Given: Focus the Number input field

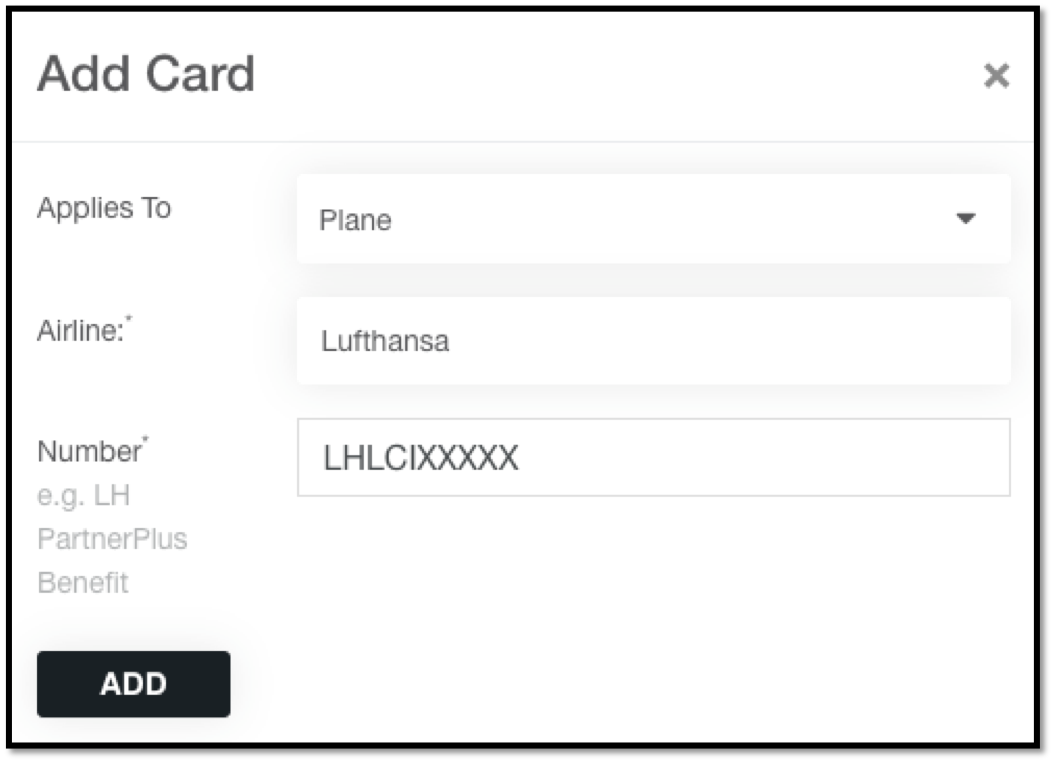Looking at the screenshot, I should click(x=653, y=457).
